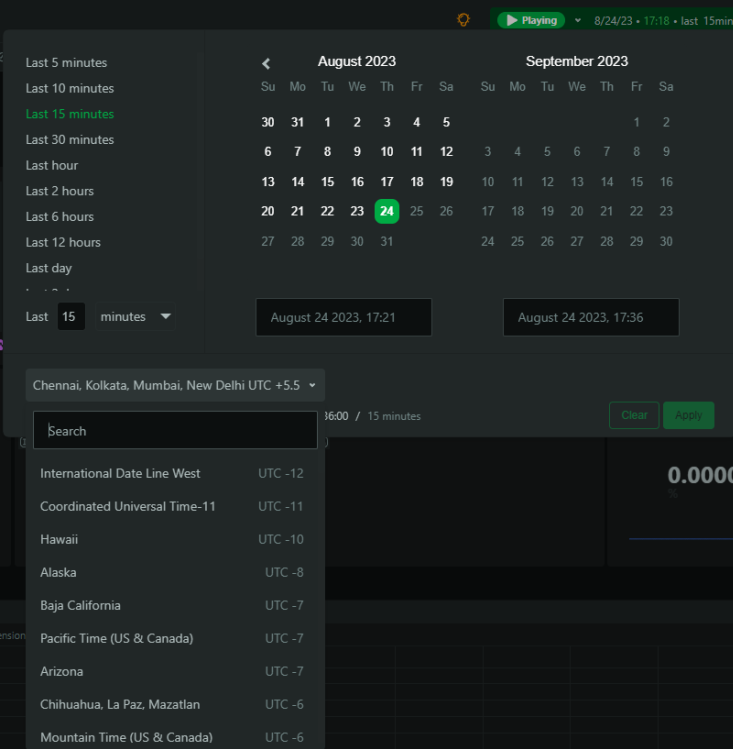This screenshot has height=749, width=733.
Task: Choose Pacific Time (US & Canada) timezone
Action: coord(172,639)
